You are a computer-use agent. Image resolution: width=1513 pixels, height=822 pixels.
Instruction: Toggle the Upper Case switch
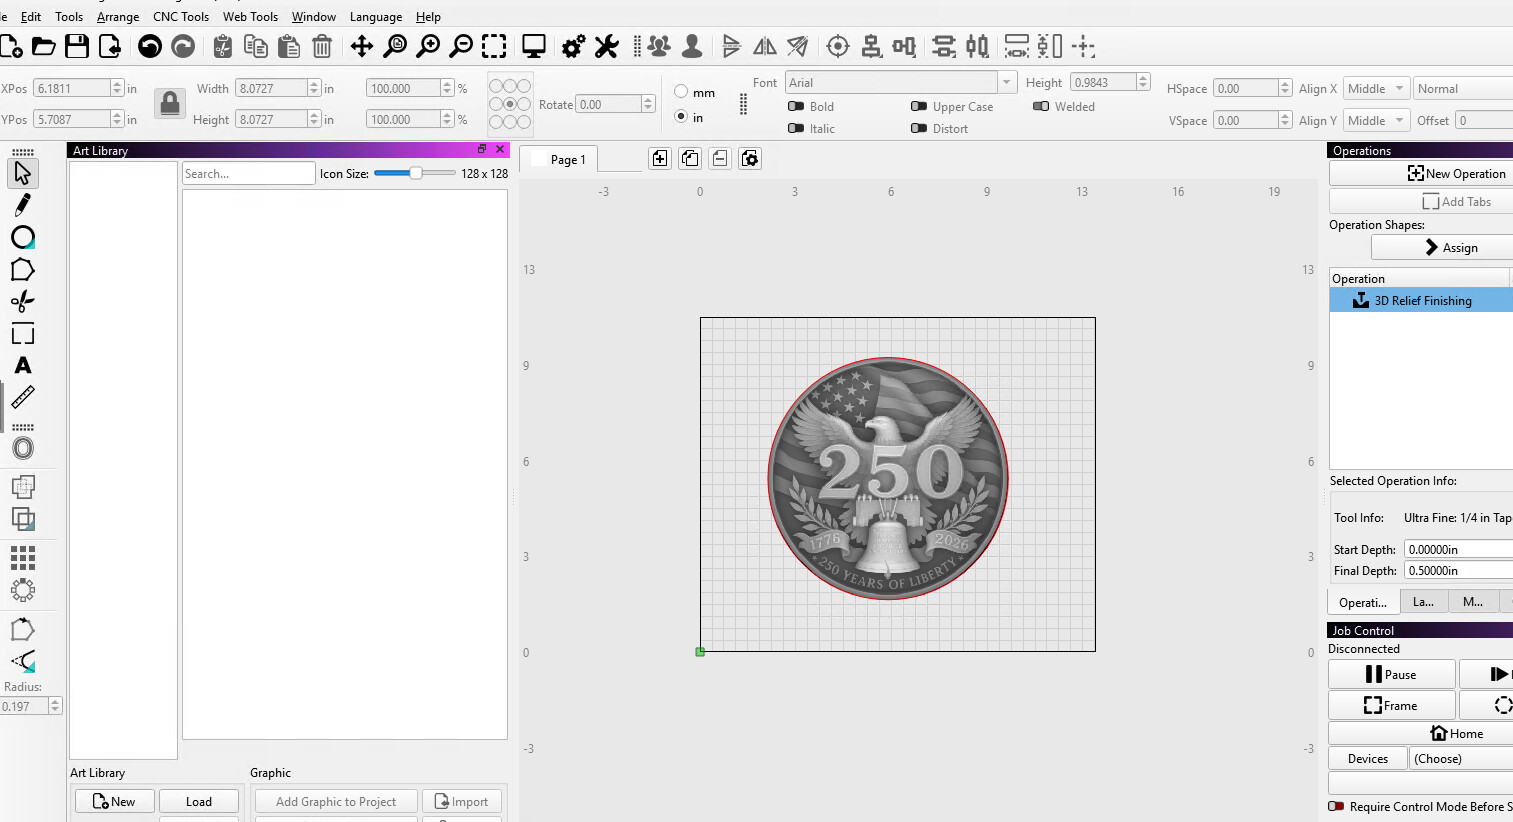pos(919,106)
